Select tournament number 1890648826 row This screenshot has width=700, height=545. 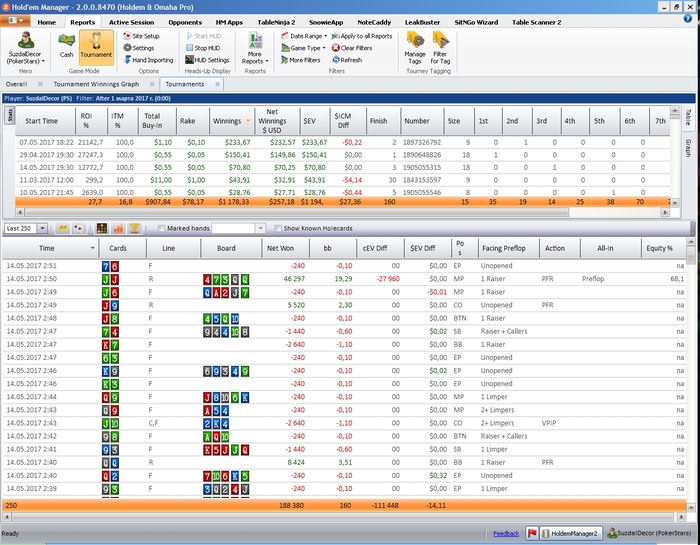click(x=342, y=155)
